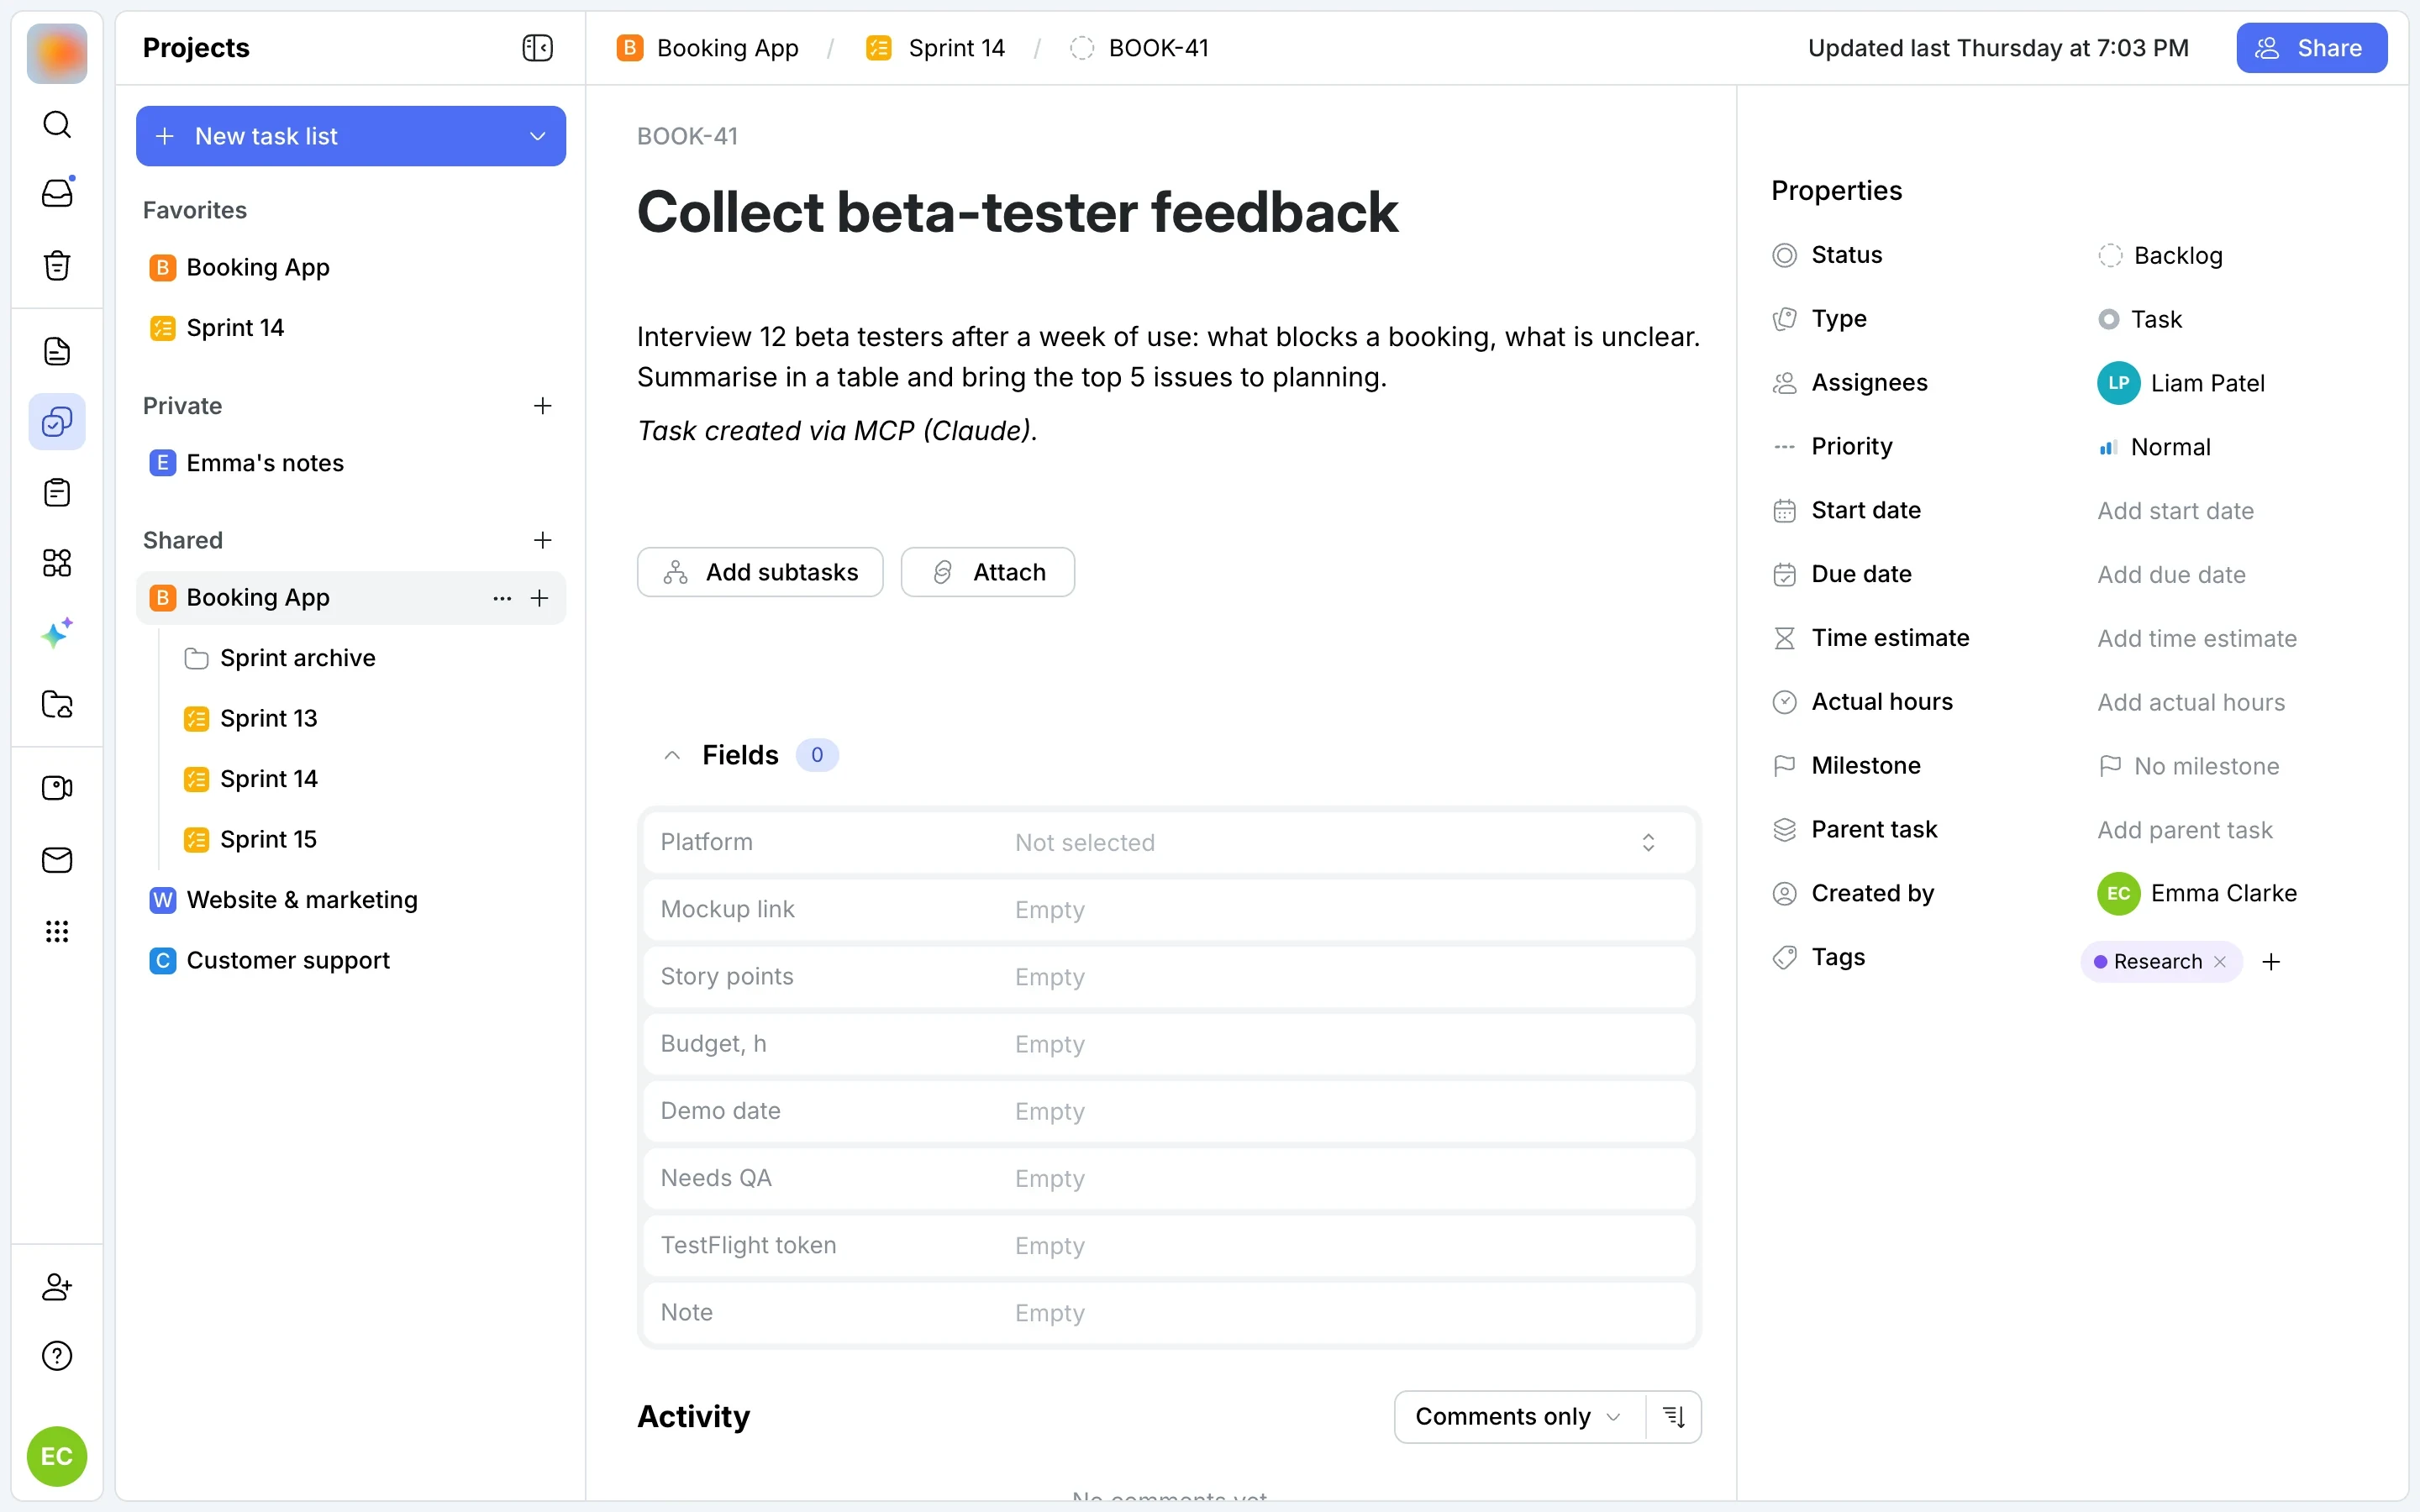Open the more apps grid icon

tap(57, 932)
